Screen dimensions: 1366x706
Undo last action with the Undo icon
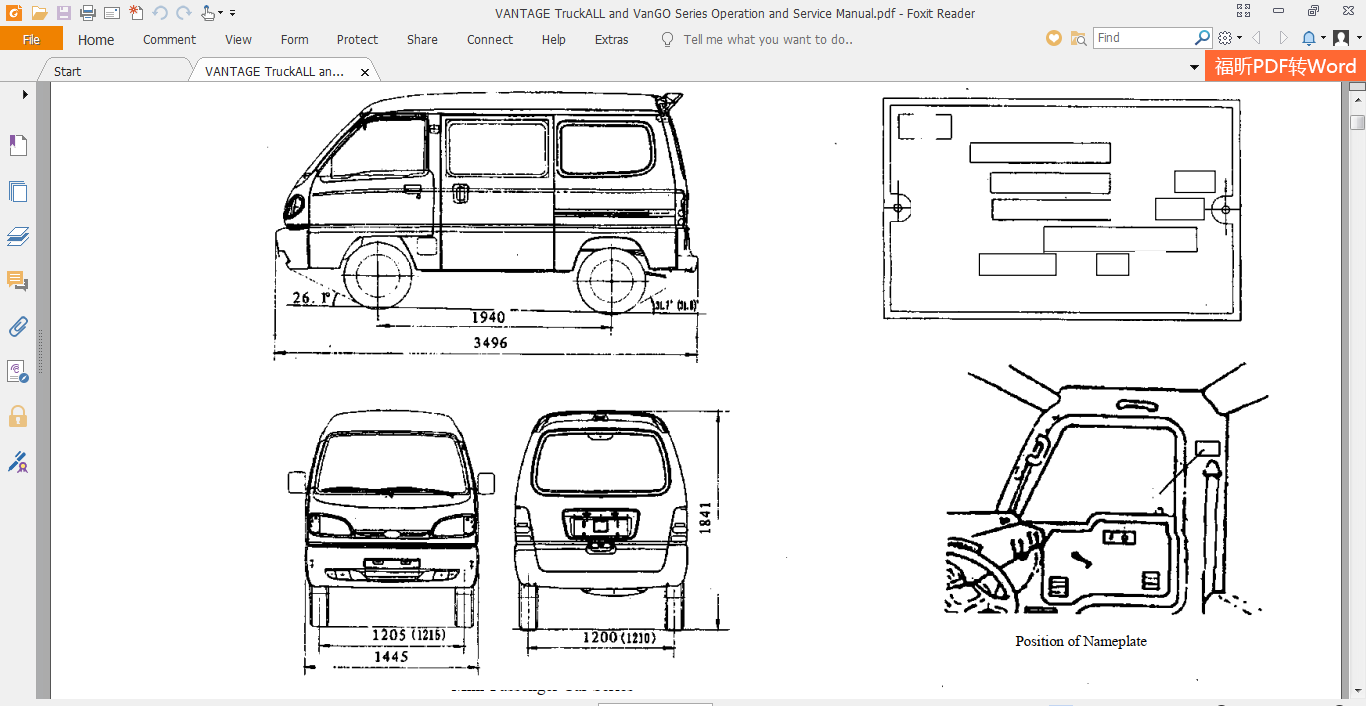click(160, 13)
